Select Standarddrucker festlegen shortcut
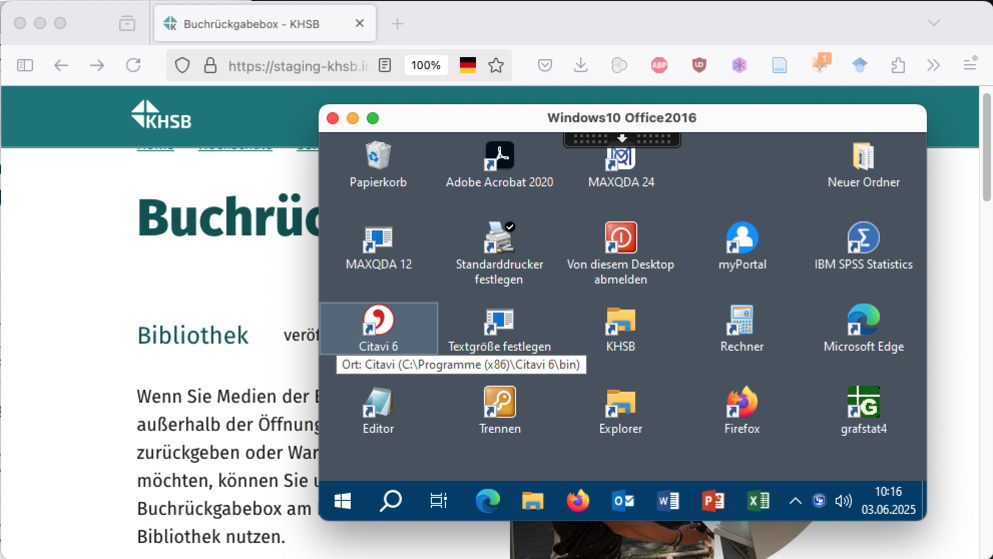Viewport: 993px width, 559px height. [x=499, y=254]
